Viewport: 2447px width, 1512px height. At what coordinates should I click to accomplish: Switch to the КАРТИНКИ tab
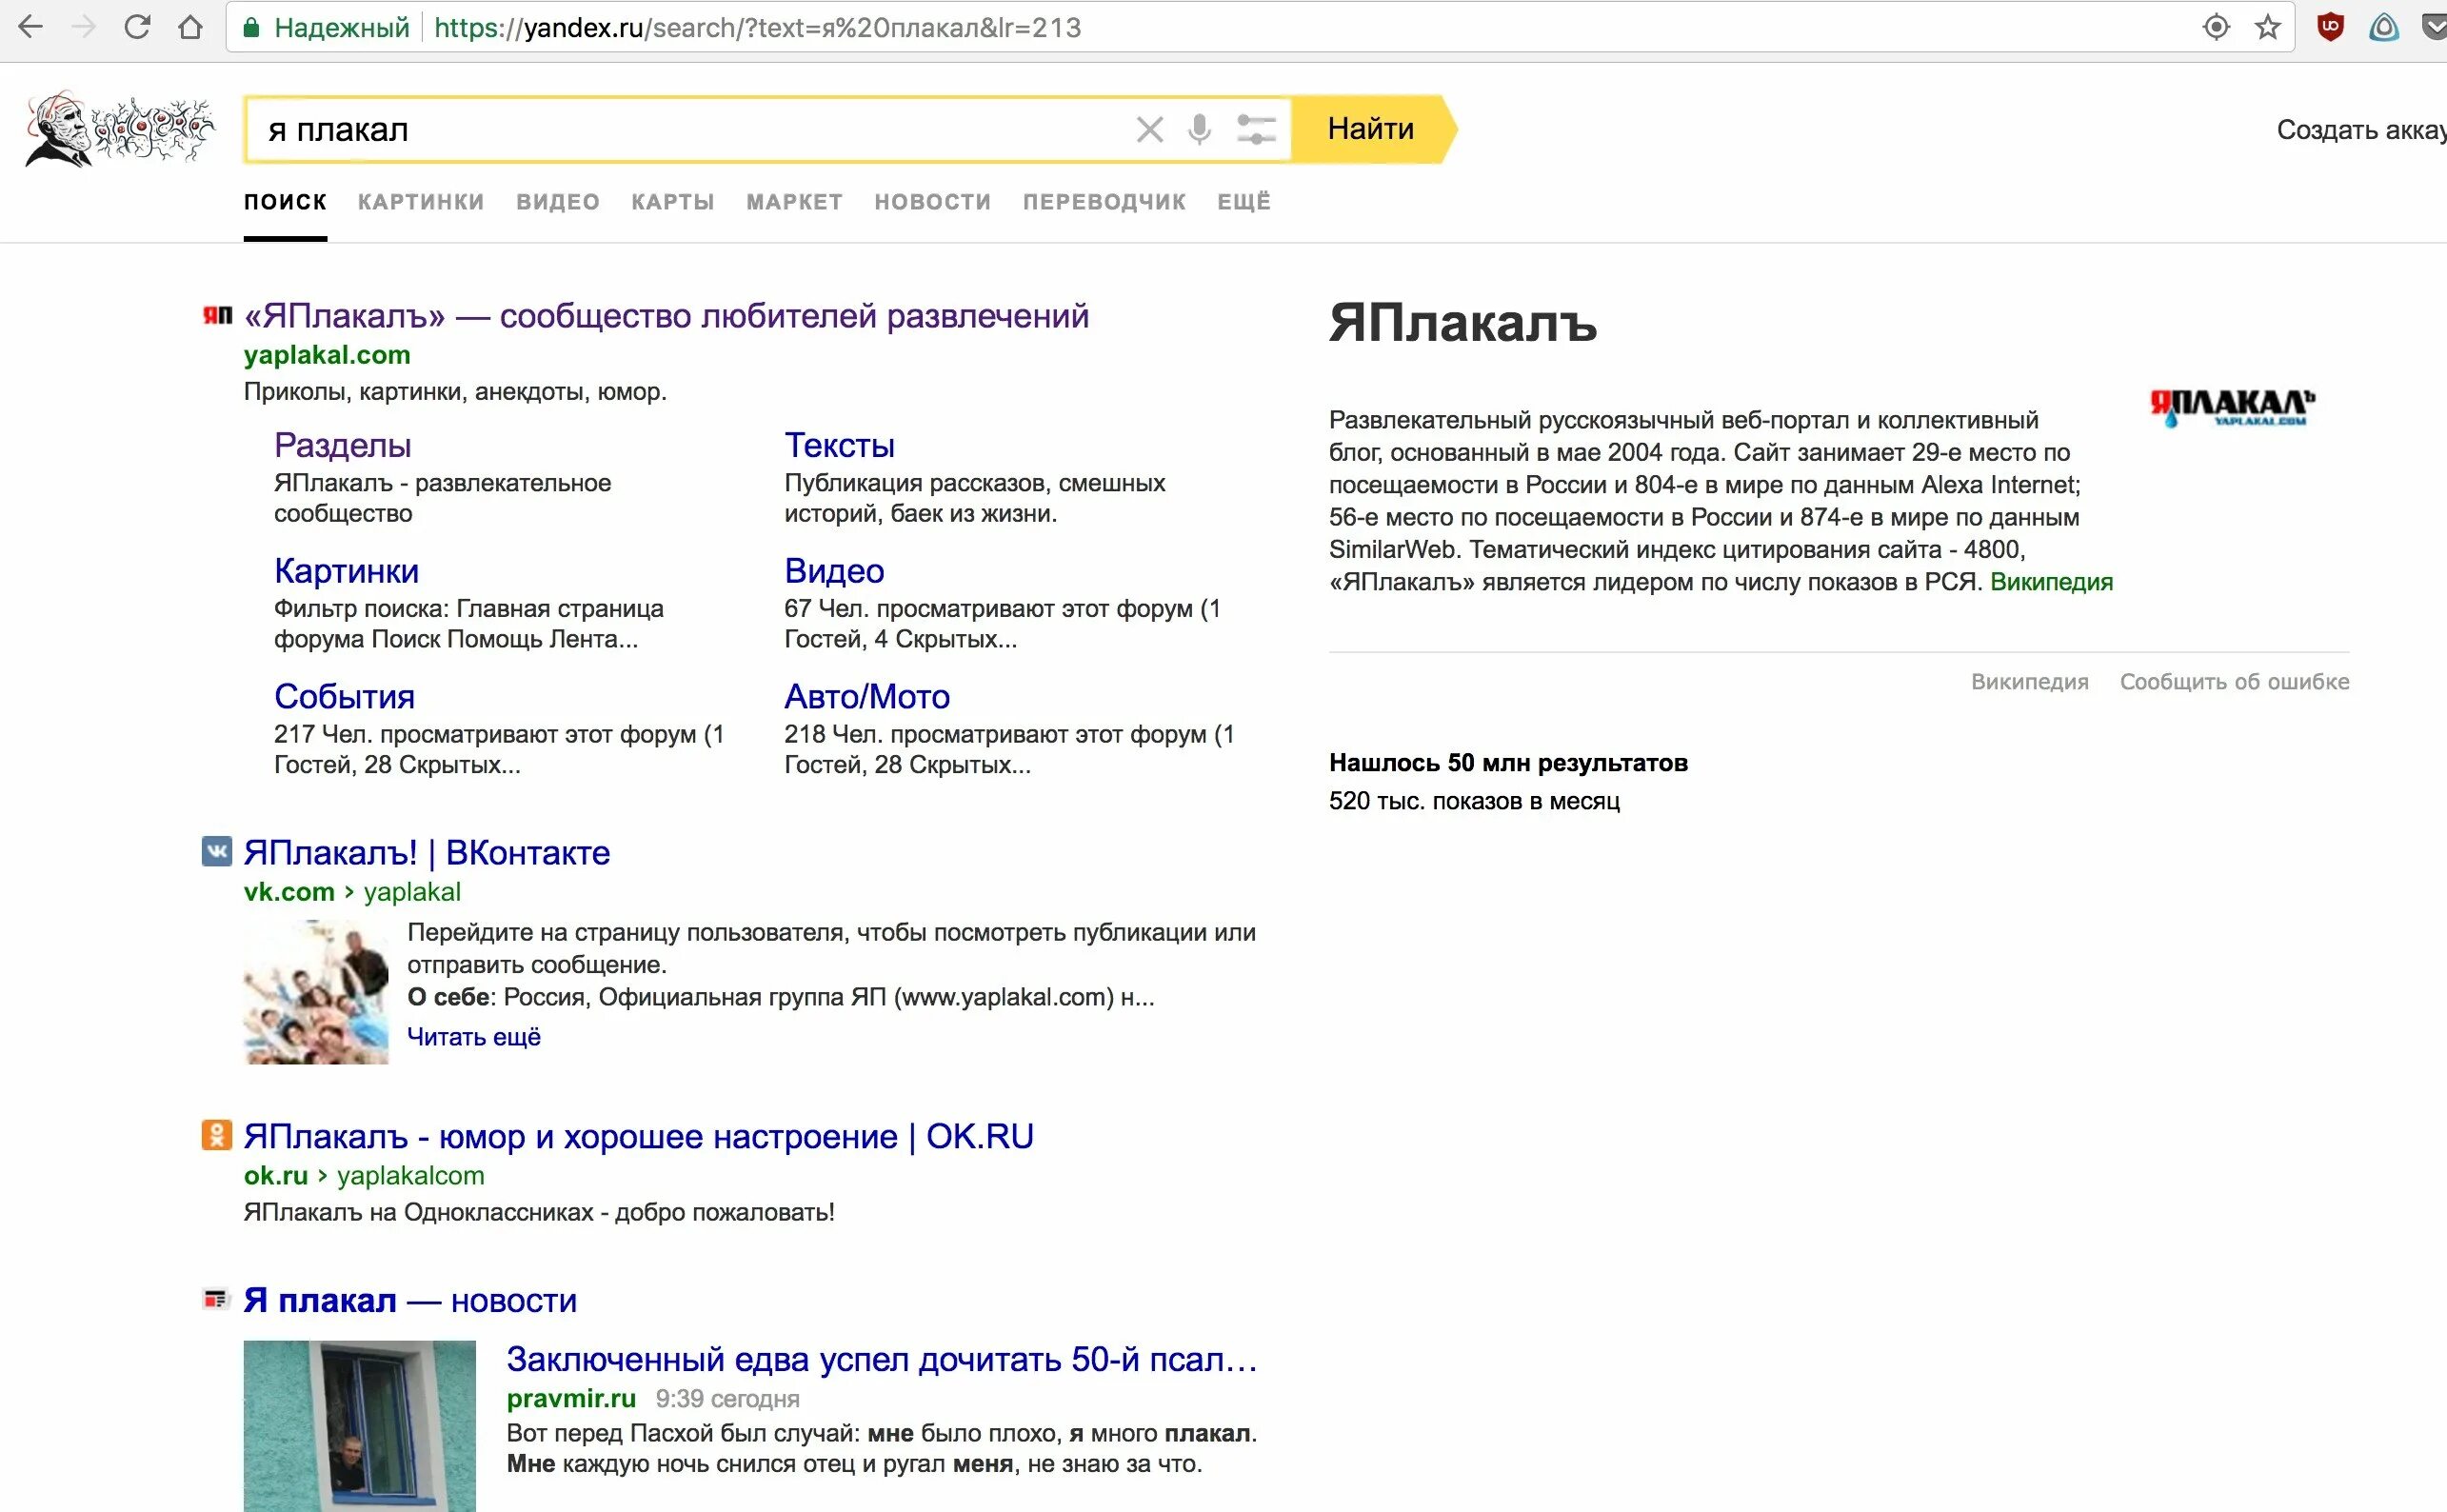pos(421,202)
